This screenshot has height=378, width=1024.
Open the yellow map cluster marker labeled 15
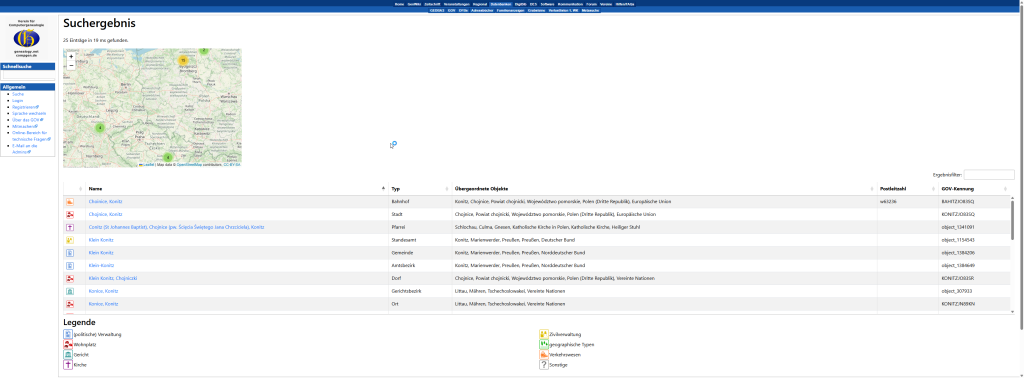[x=183, y=61]
